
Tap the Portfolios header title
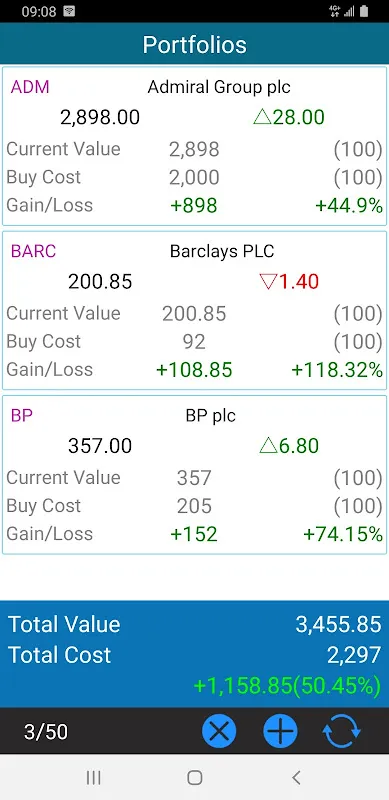(194, 44)
